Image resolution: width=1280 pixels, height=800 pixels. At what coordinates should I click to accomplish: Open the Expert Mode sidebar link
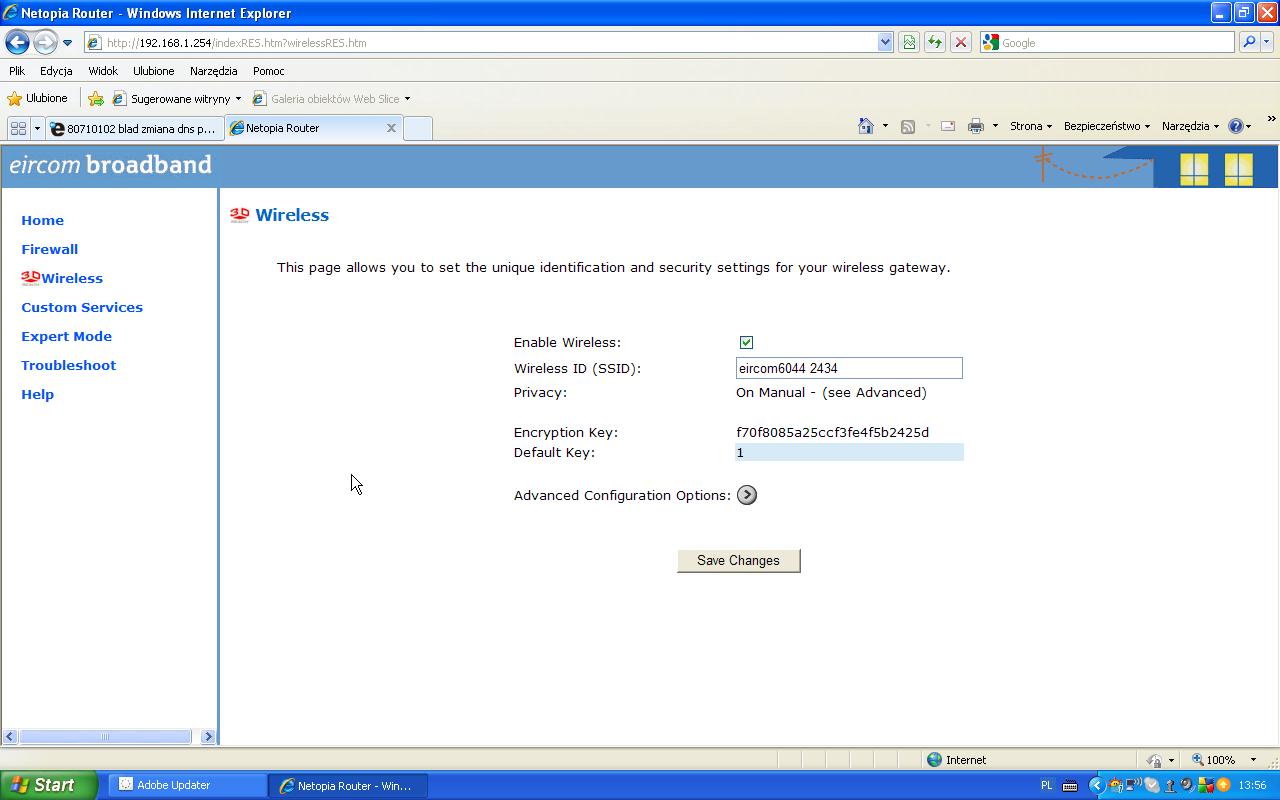coord(66,336)
